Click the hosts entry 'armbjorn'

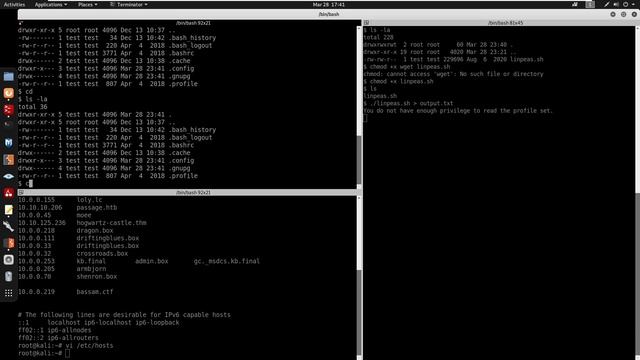pyautogui.click(x=91, y=269)
